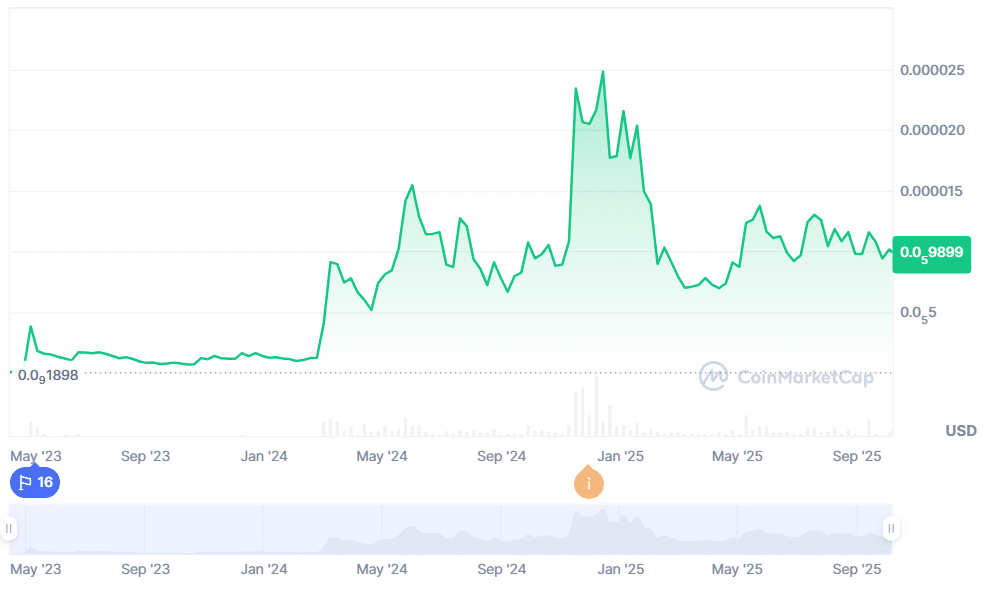The width and height of the screenshot is (991, 597).
Task: Click the Jan '24 main chart axis label
Action: pos(265,456)
